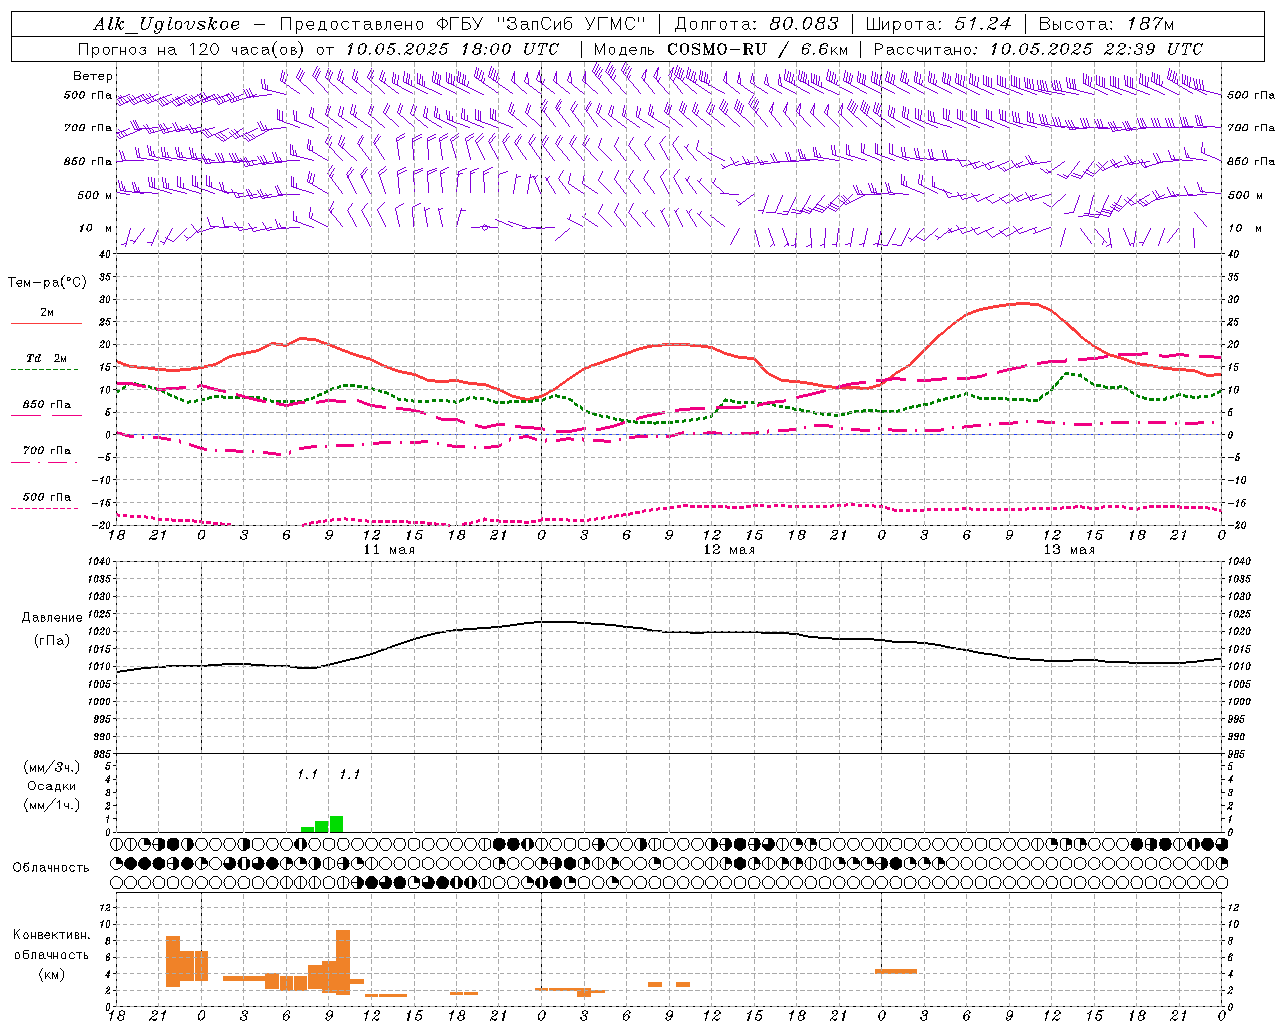This screenshot has width=1280, height=1024.
Task: Click the tallest orange convective cloud bar
Action: (343, 962)
